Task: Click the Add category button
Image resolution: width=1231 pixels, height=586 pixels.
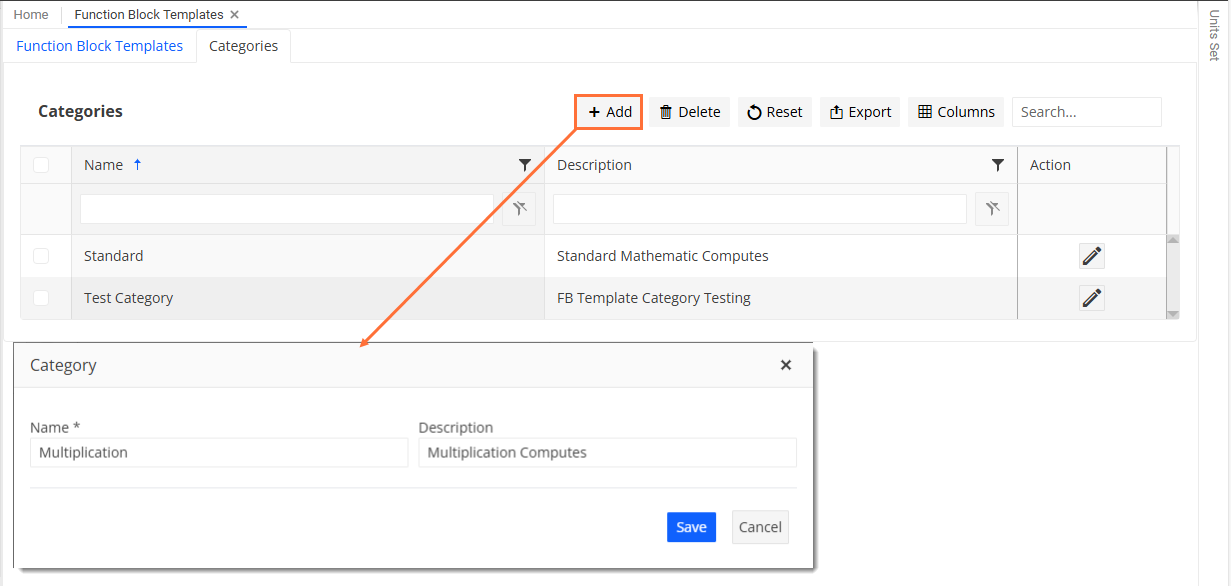Action: pos(610,112)
